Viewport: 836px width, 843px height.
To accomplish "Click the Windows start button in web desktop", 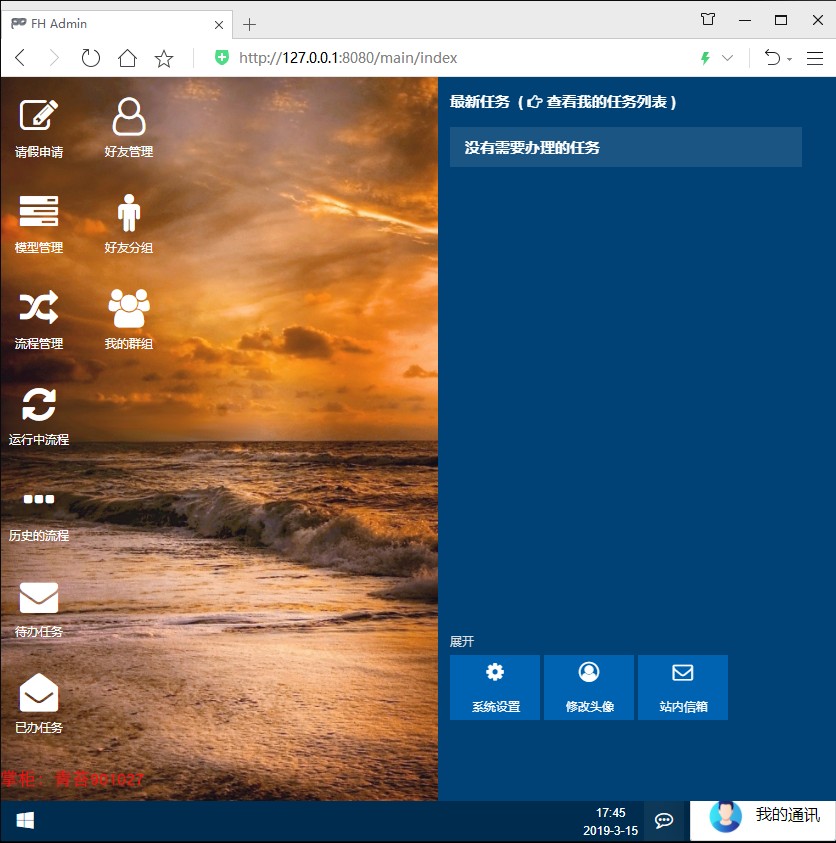I will (25, 820).
